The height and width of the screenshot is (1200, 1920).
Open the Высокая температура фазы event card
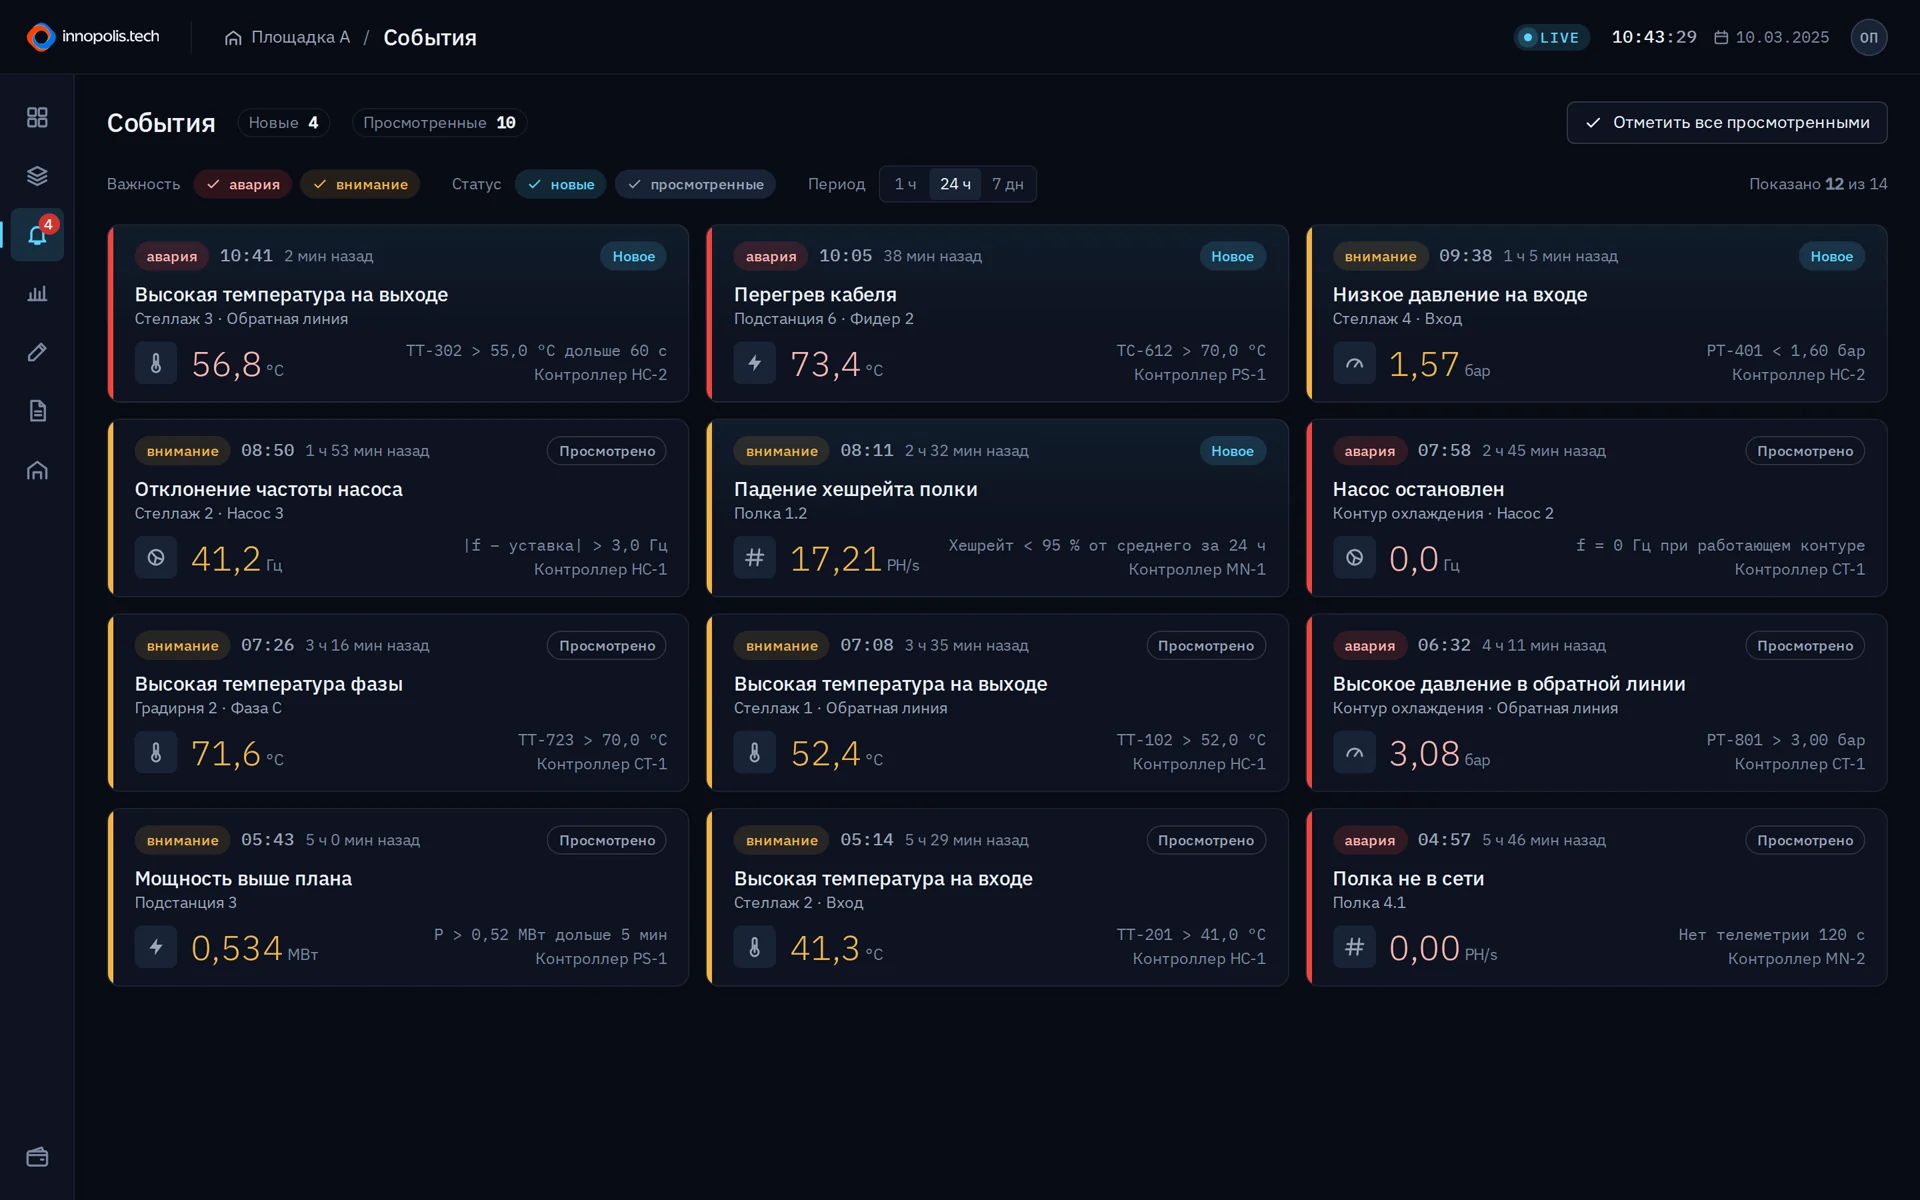tap(398, 702)
